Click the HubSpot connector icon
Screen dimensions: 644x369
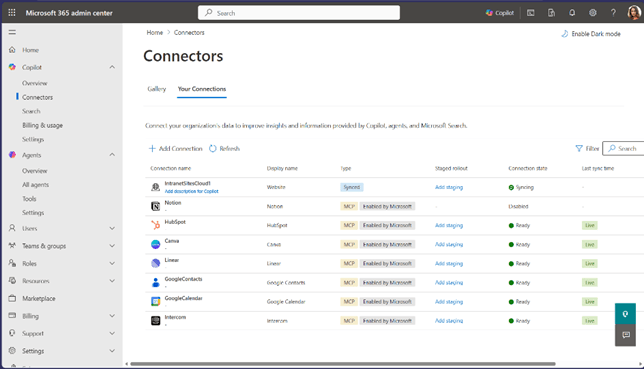(x=155, y=225)
